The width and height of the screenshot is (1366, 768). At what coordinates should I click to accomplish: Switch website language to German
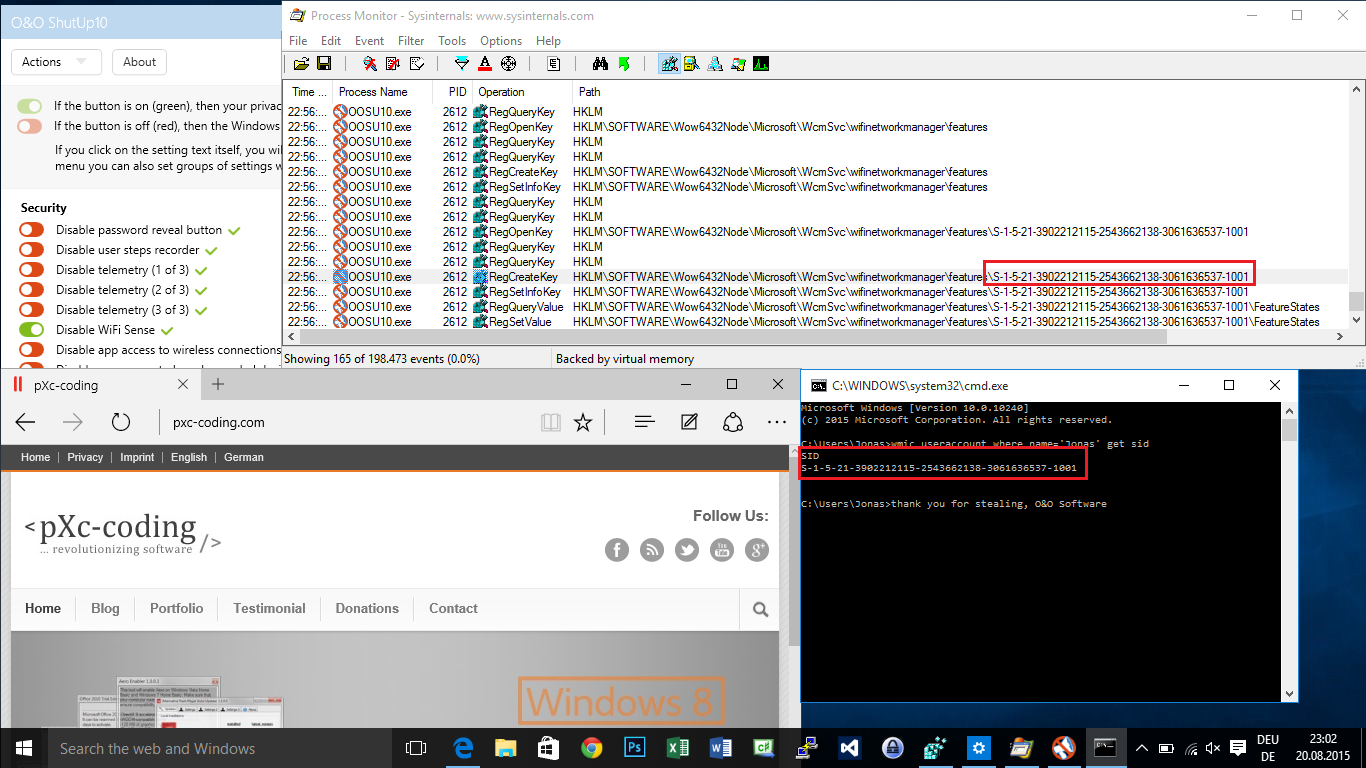point(244,457)
